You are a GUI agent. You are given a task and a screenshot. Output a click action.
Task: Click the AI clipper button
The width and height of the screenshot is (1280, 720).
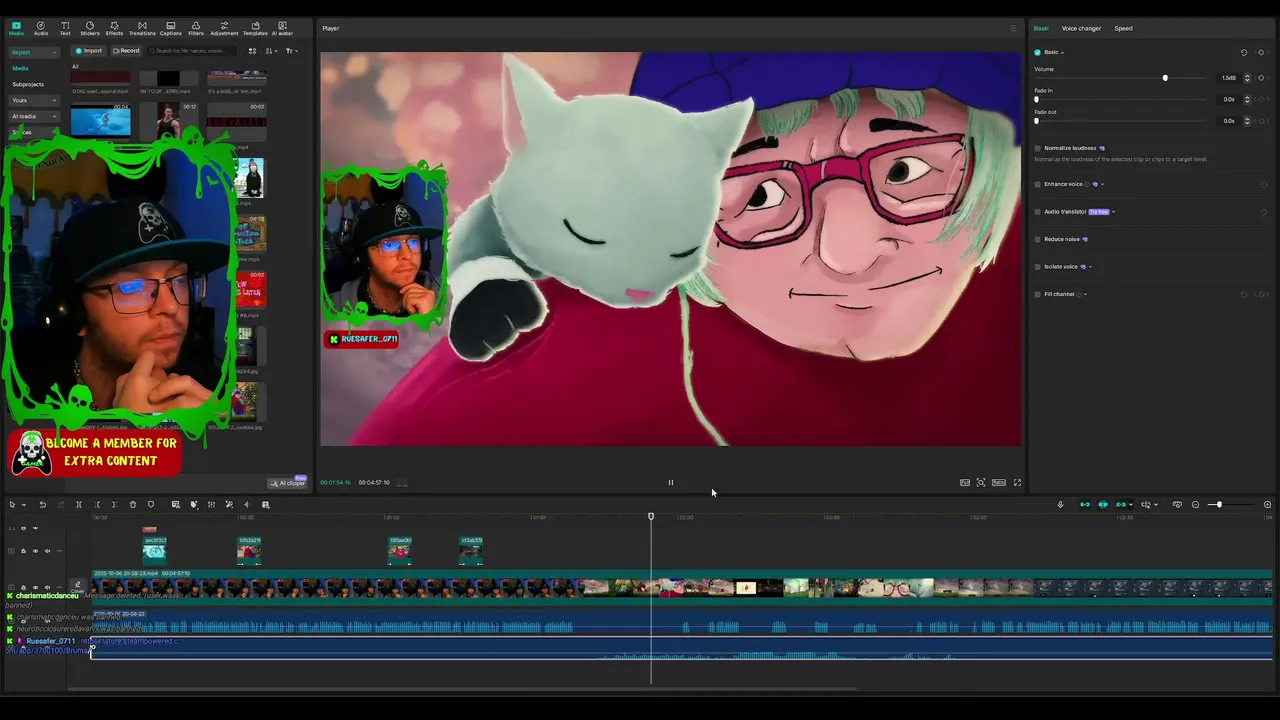pyautogui.click(x=287, y=483)
